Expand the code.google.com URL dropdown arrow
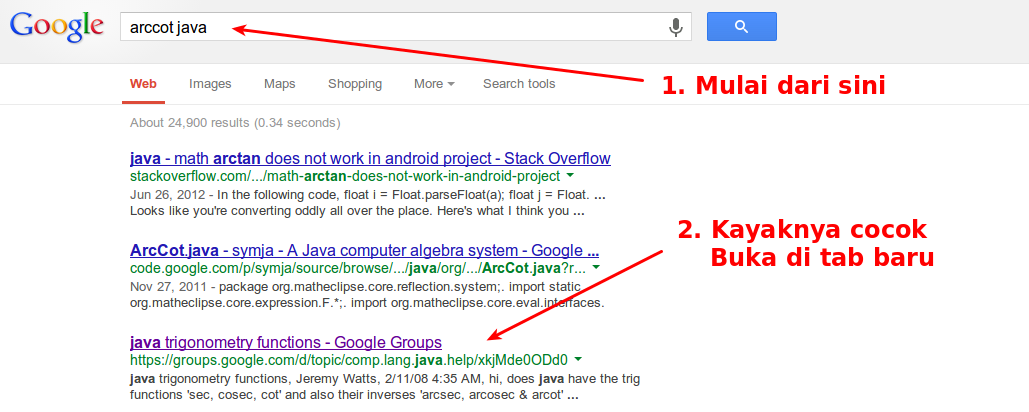The image size is (1029, 412). click(596, 268)
